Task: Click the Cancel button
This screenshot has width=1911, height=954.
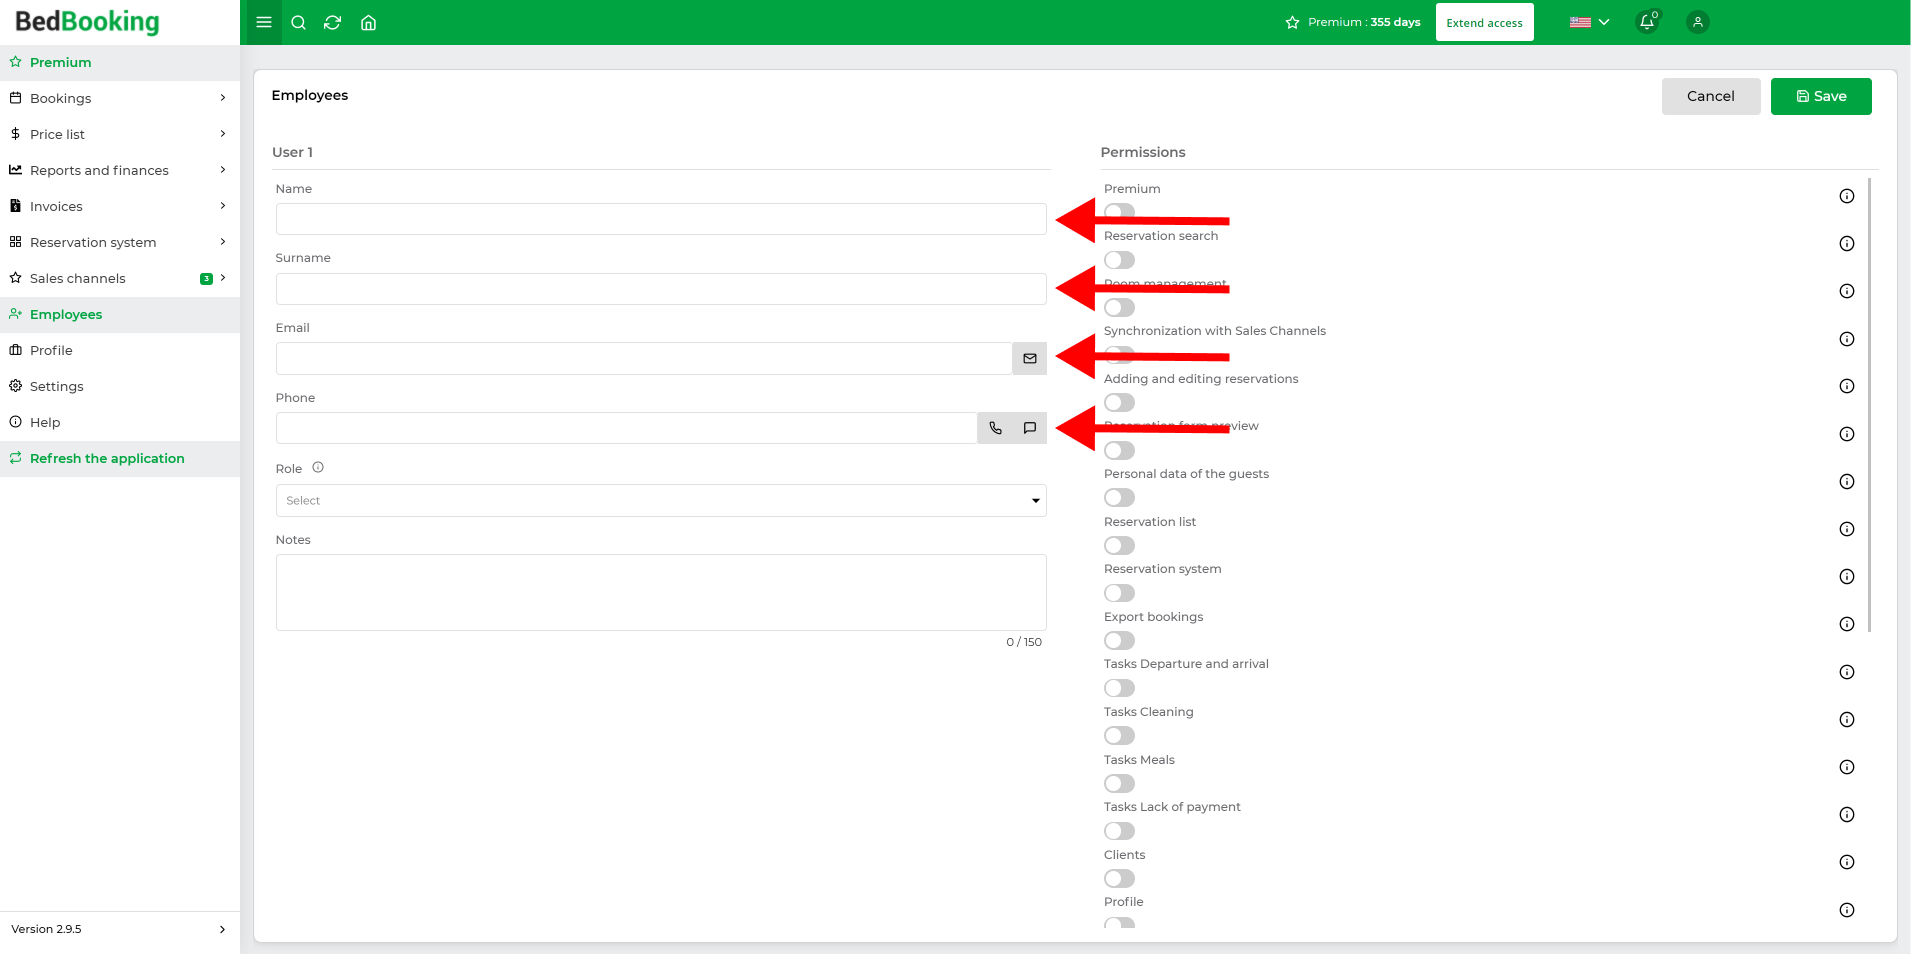Action: pyautogui.click(x=1711, y=96)
